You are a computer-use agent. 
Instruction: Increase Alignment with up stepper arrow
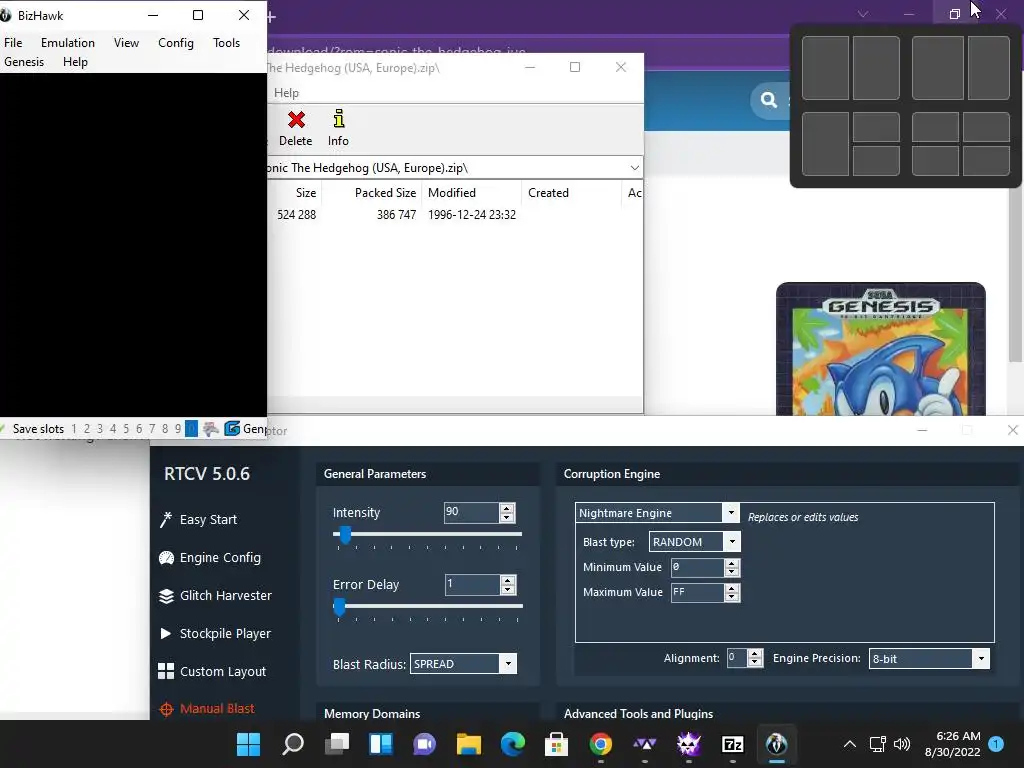(755, 654)
